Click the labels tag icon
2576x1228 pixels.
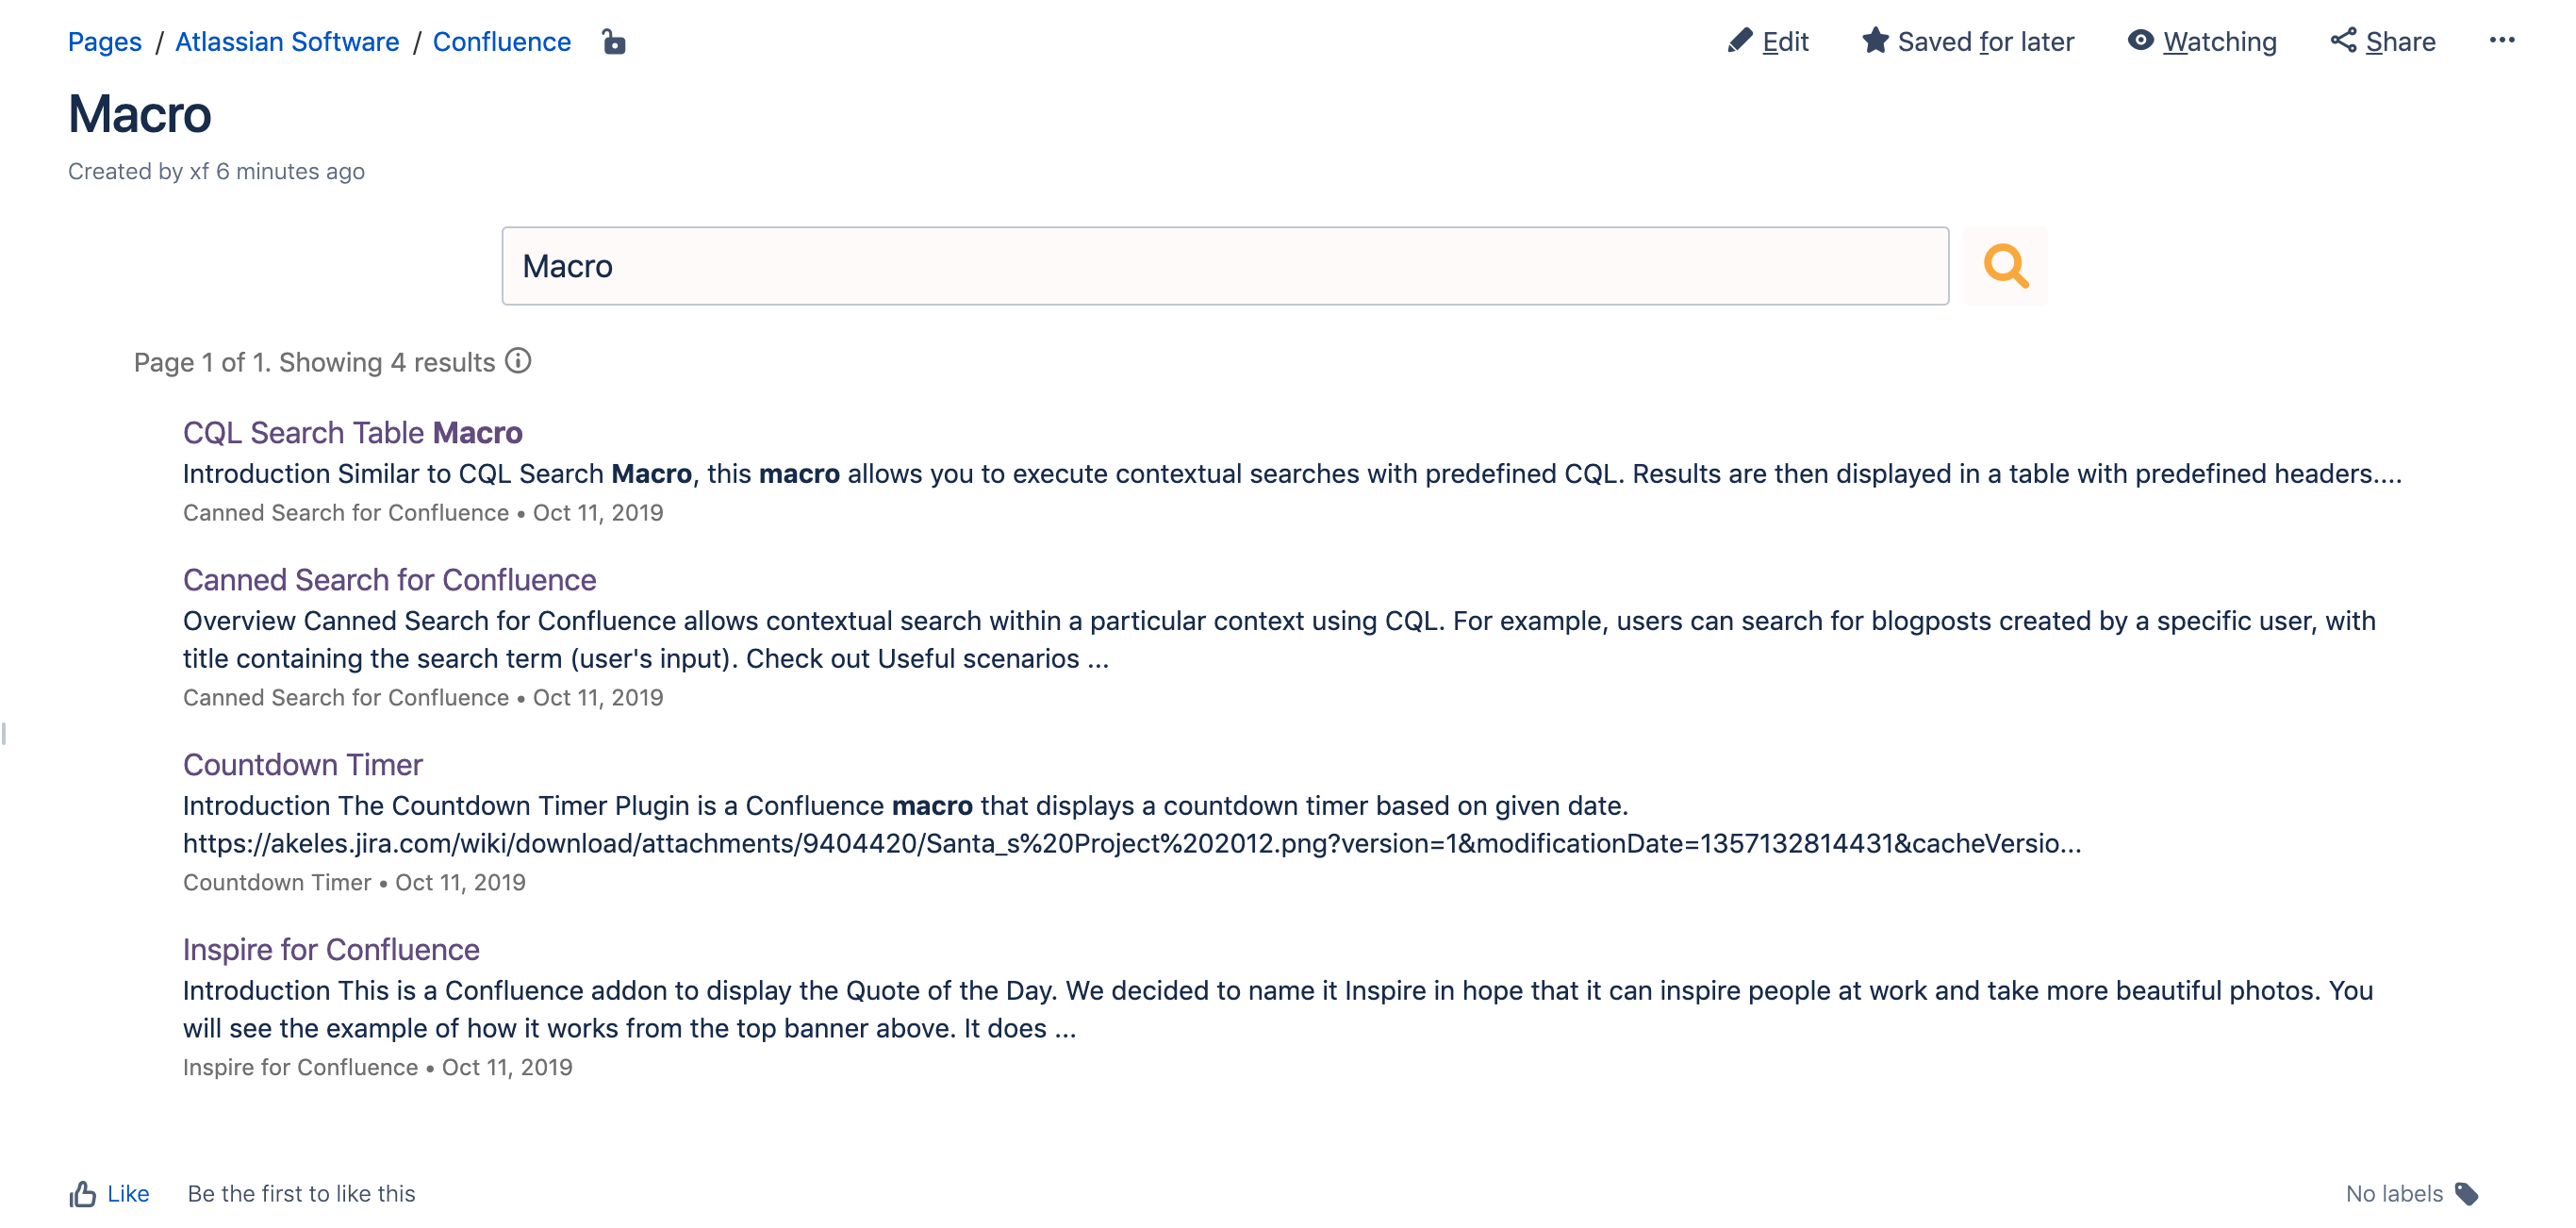pos(2467,1194)
